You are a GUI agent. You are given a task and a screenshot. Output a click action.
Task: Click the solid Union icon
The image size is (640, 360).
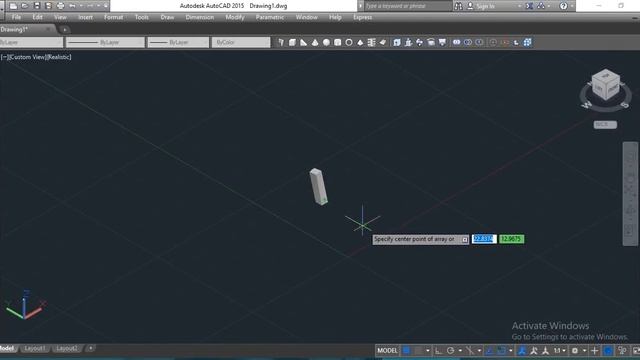tap(456, 42)
